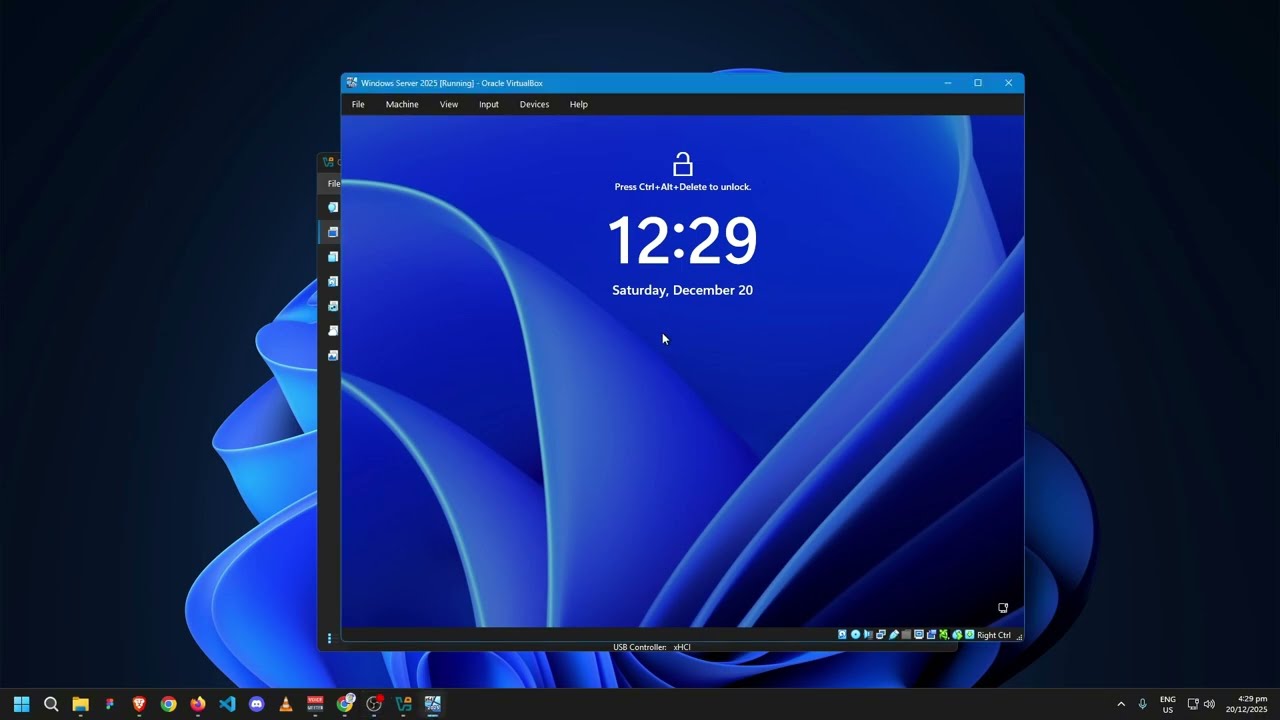This screenshot has width=1280, height=720.
Task: Minimize the Windows Server 2025 VM window
Action: point(947,83)
